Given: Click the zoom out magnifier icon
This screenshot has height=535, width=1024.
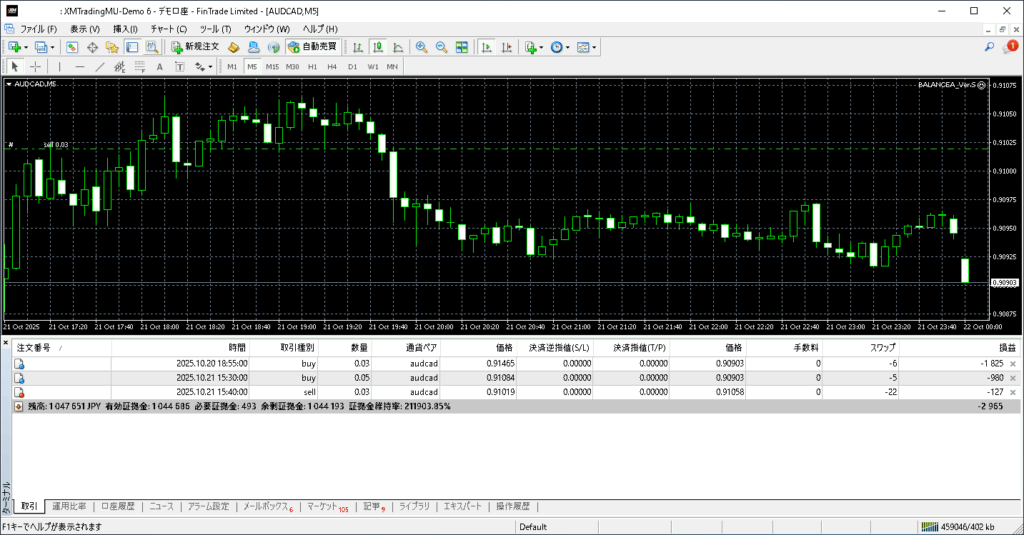Looking at the screenshot, I should pyautogui.click(x=441, y=47).
